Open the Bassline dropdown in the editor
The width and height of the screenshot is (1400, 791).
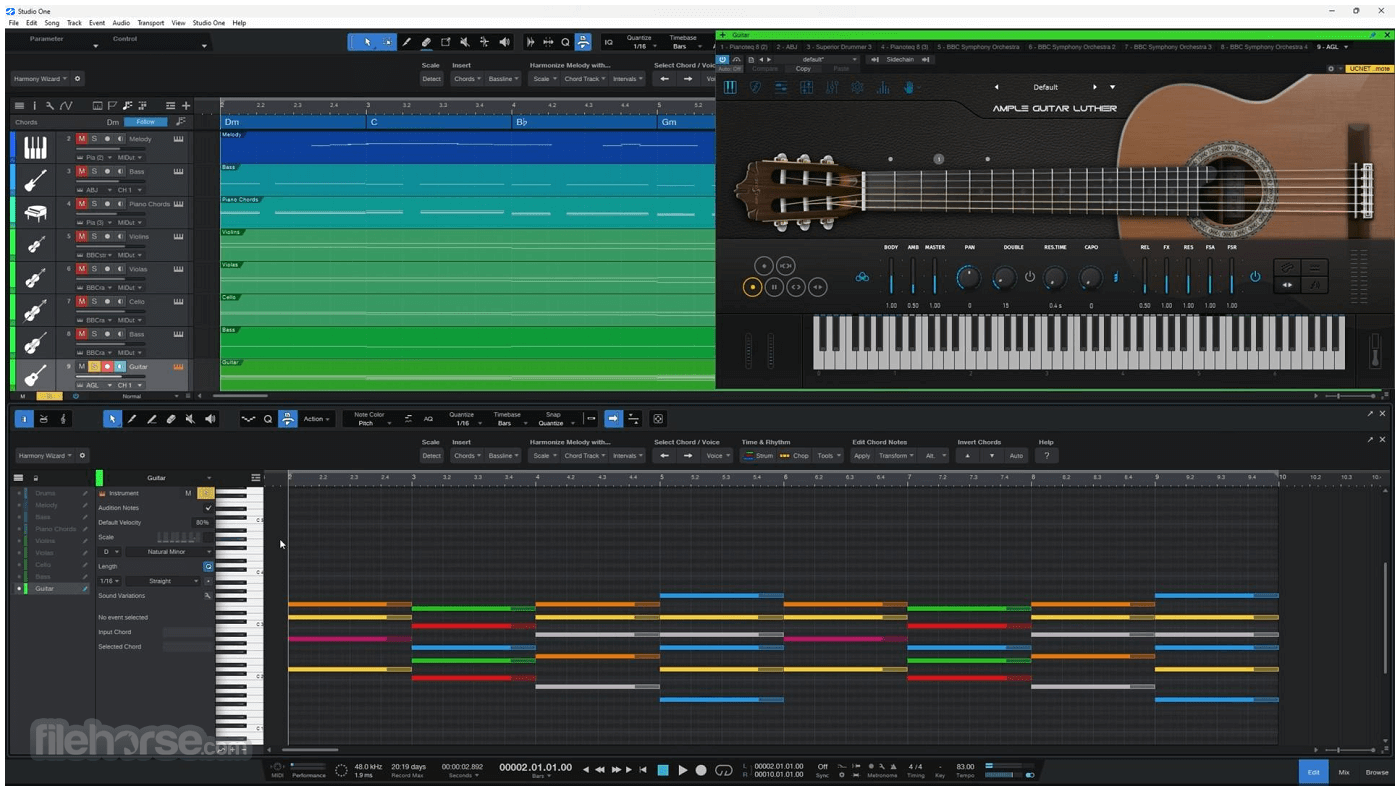tap(503, 456)
